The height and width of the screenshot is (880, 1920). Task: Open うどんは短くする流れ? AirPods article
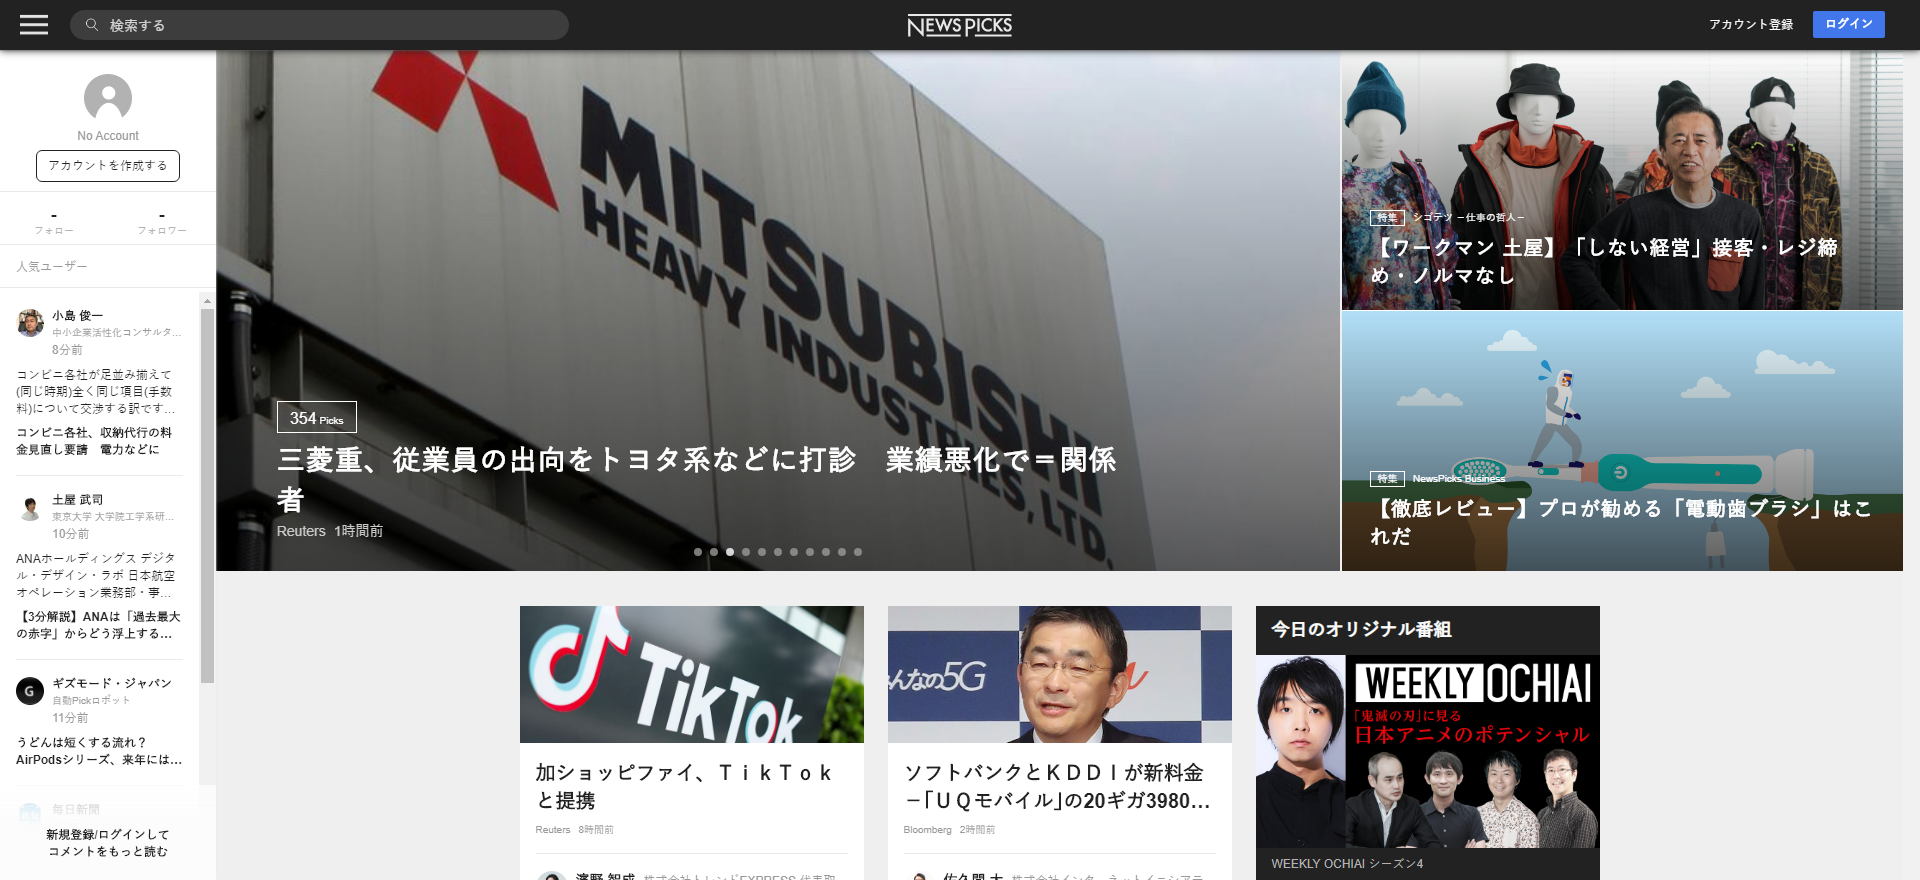click(98, 751)
